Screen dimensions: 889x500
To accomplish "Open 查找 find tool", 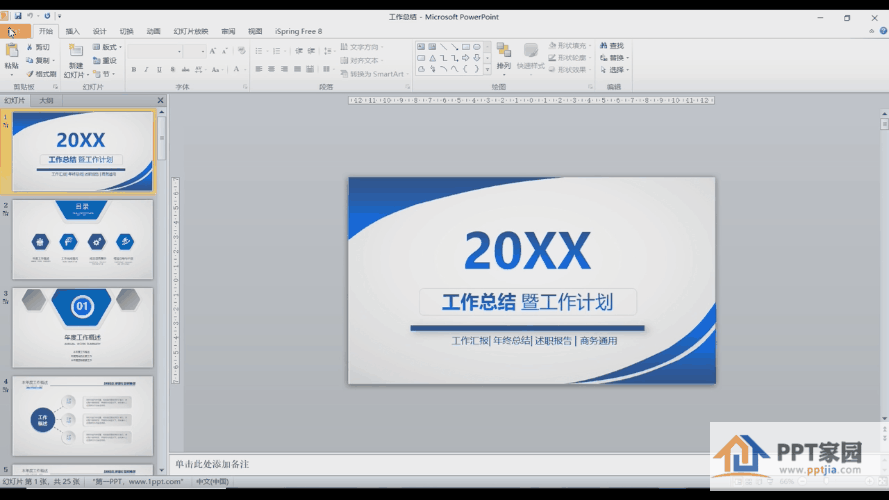I will [x=612, y=45].
